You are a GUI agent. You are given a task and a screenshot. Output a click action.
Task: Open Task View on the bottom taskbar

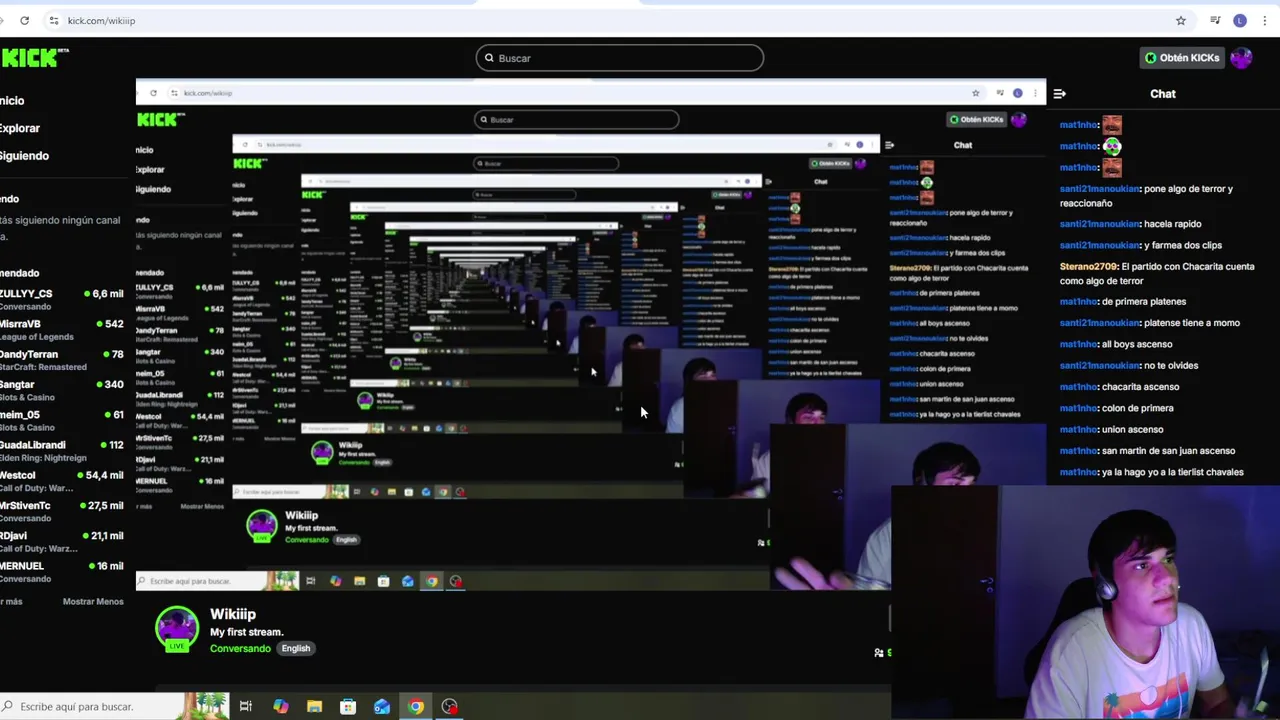246,707
